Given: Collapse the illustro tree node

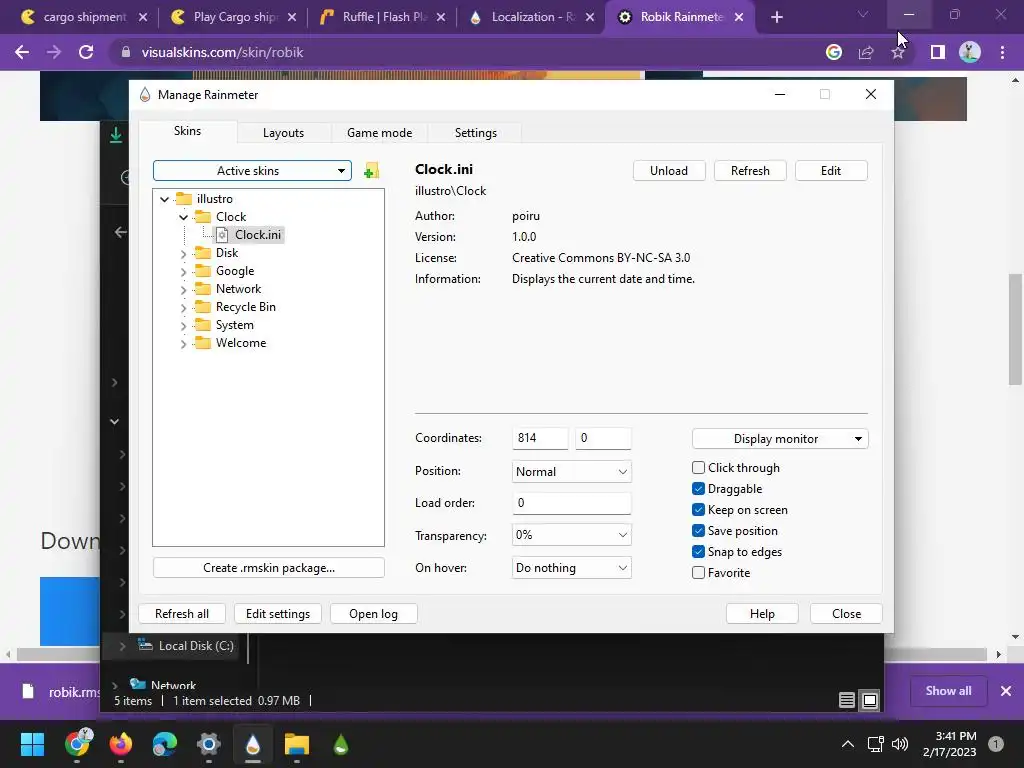Looking at the screenshot, I should point(165,199).
